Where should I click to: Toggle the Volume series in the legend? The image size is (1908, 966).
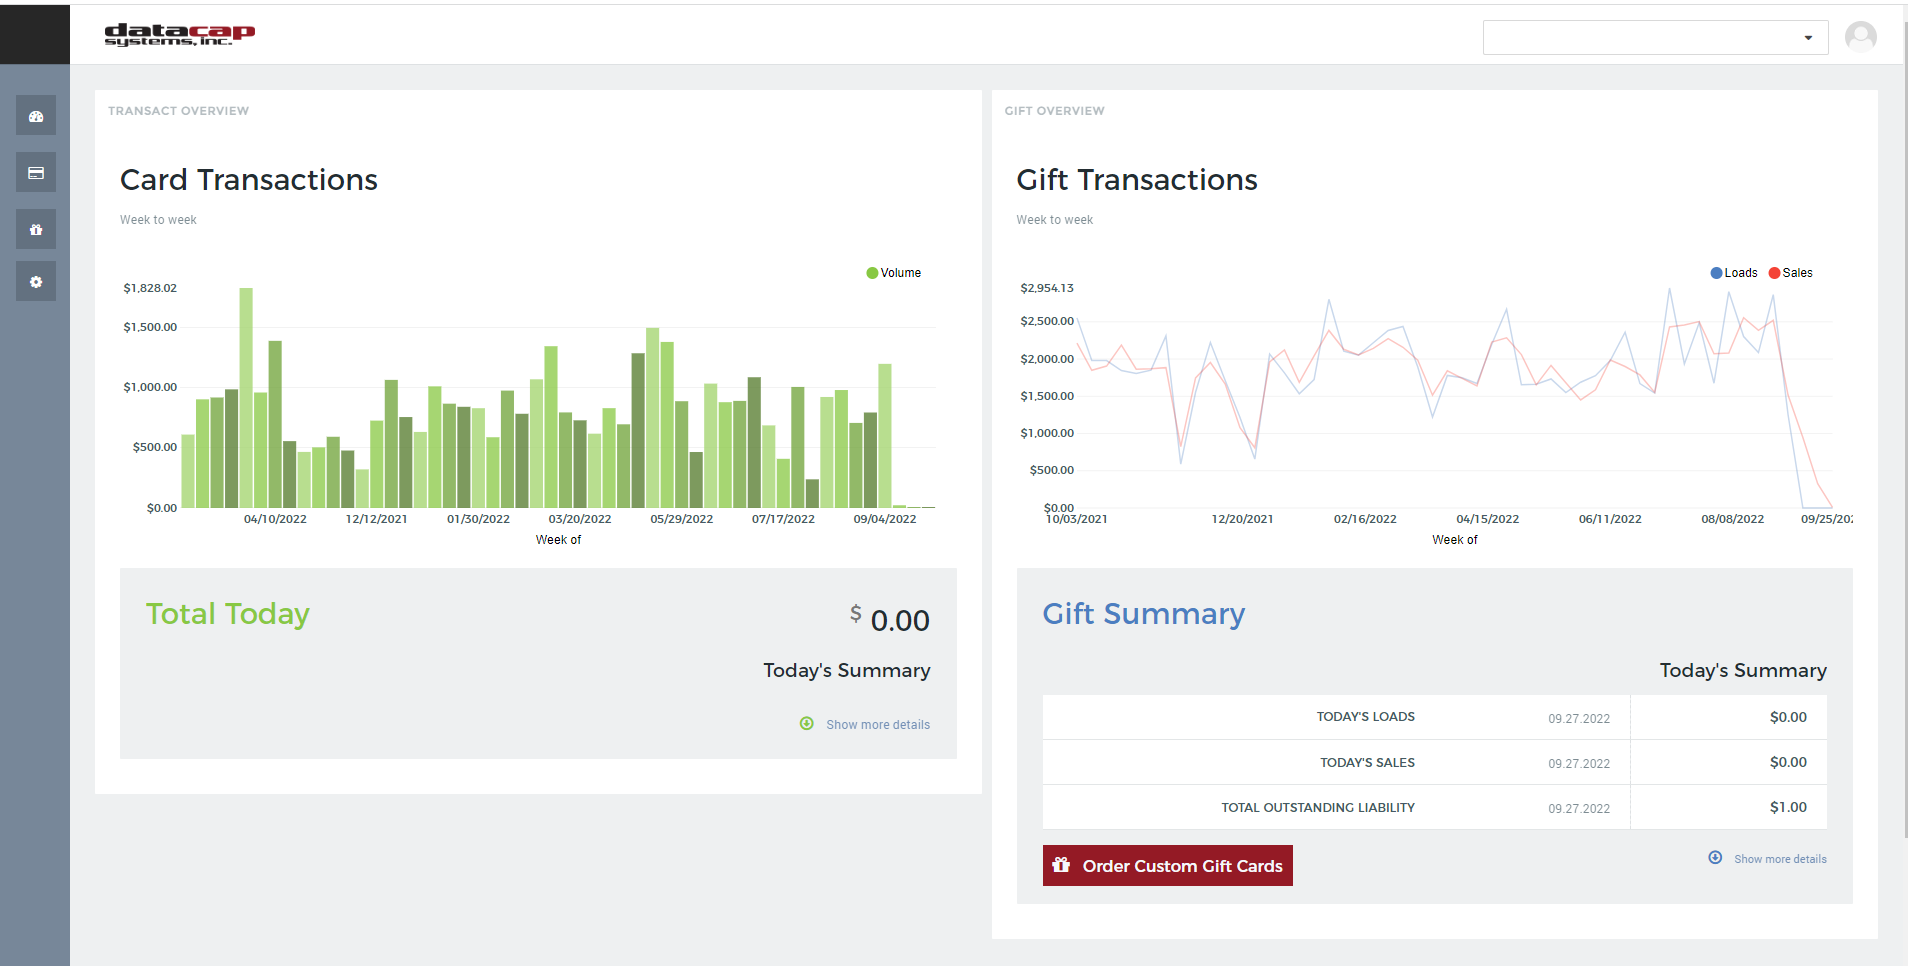(x=893, y=272)
